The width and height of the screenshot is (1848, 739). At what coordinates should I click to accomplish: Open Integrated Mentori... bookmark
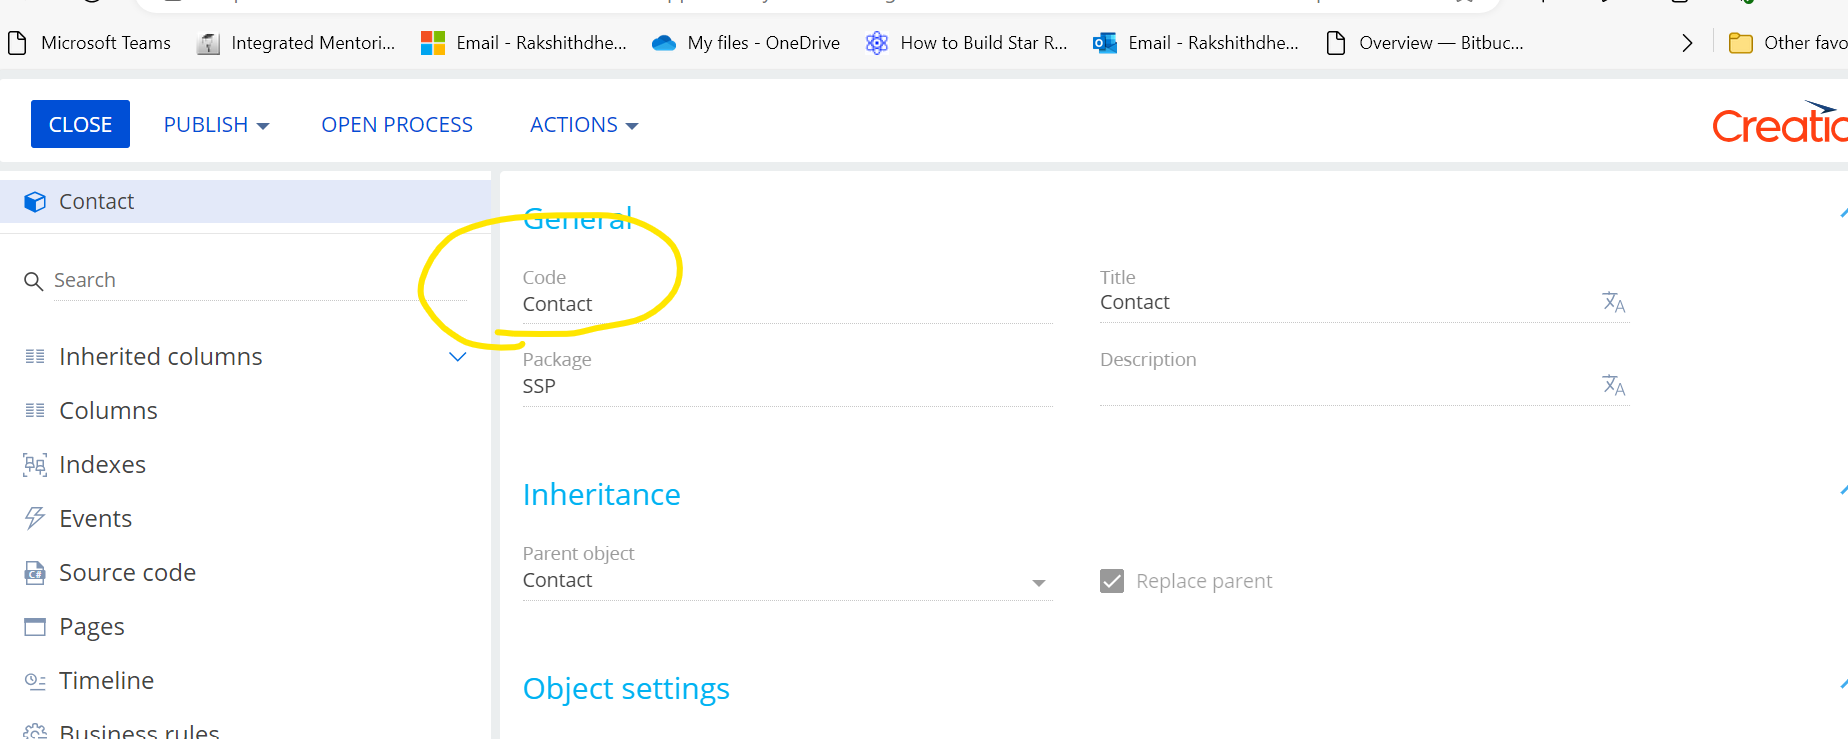296,43
